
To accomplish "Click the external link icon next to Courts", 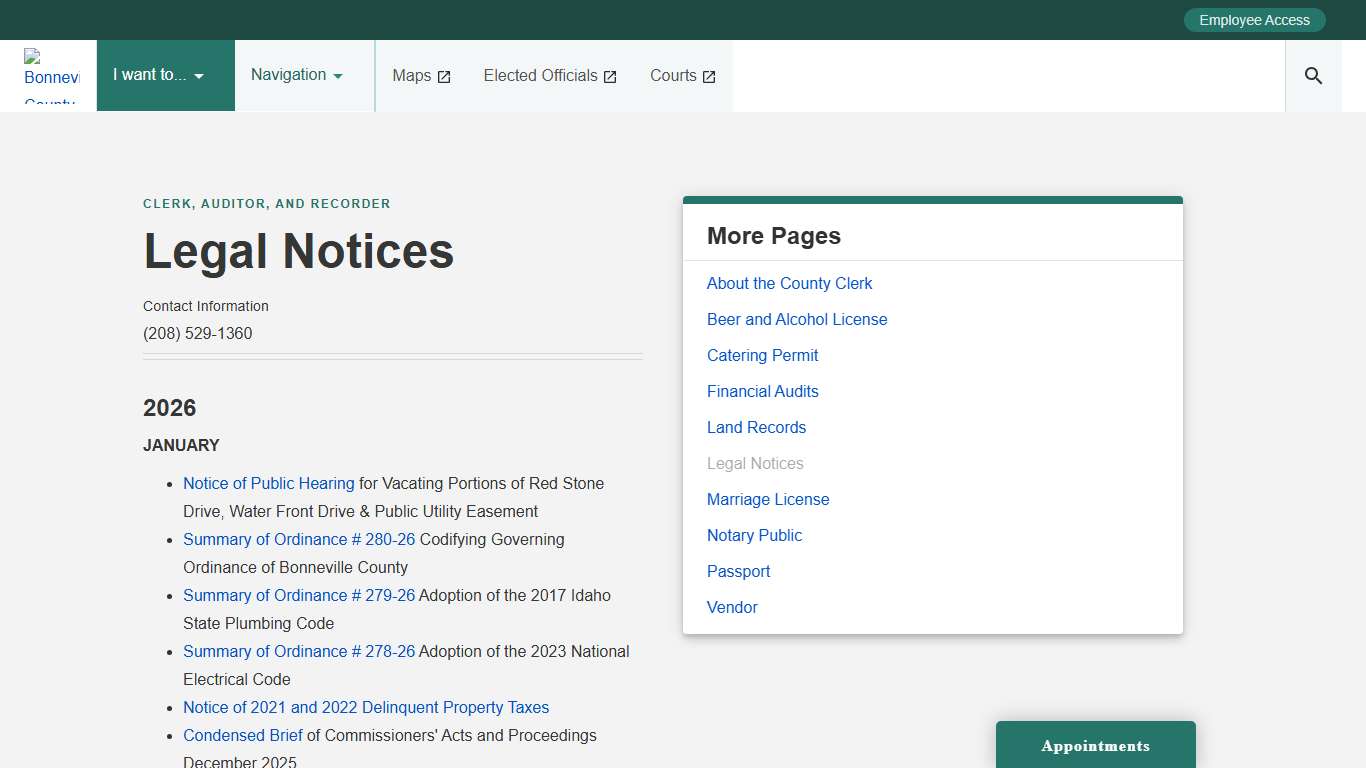I will click(x=709, y=75).
